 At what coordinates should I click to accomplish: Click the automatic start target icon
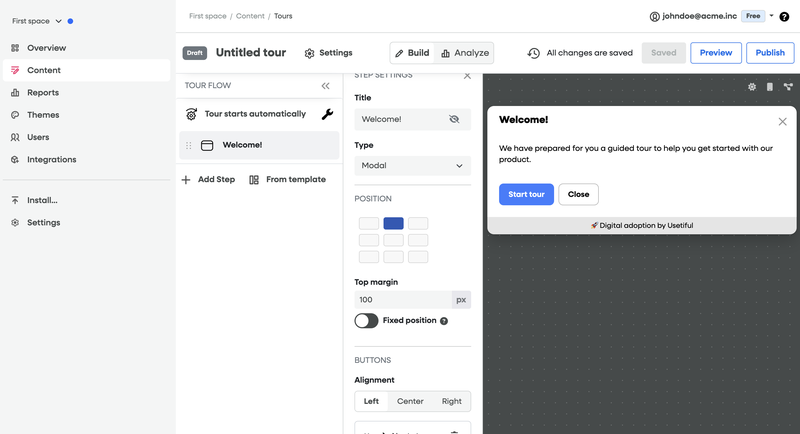click(191, 114)
